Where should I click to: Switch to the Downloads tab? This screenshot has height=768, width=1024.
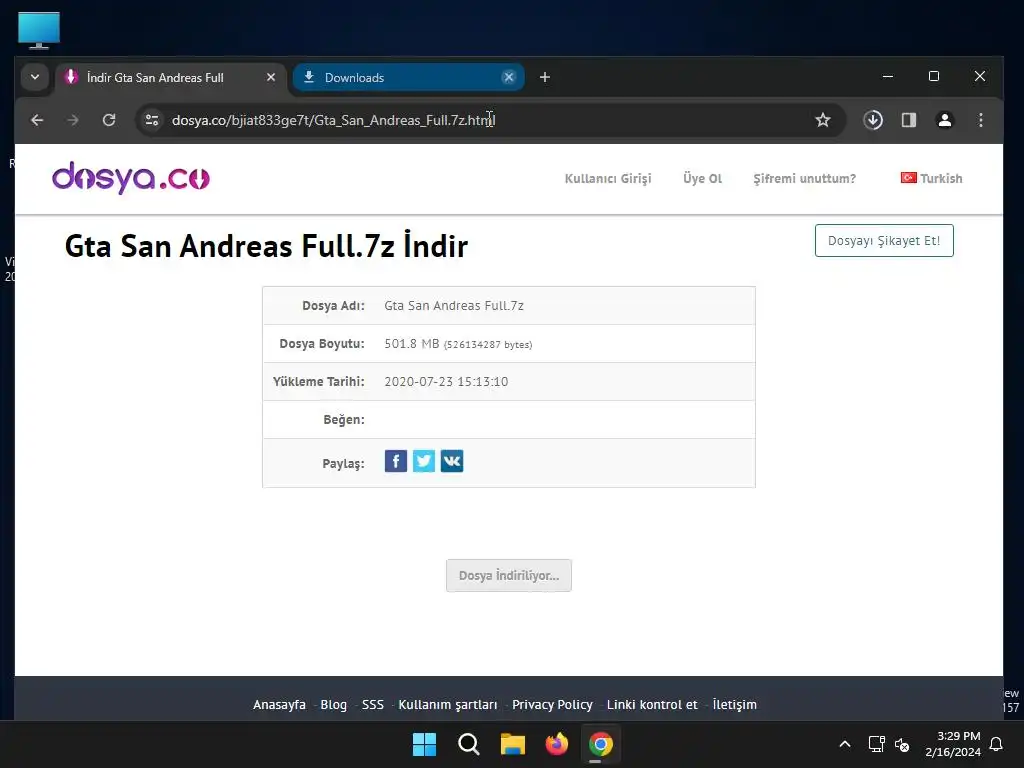pyautogui.click(x=408, y=77)
